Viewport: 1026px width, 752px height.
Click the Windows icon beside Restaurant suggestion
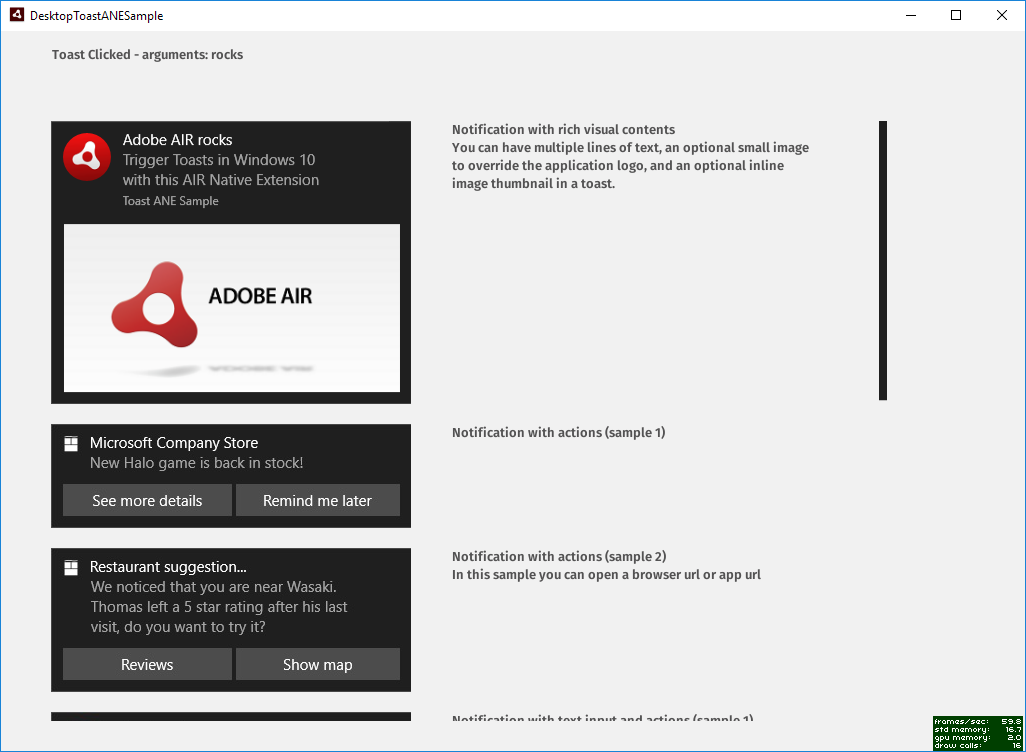tap(71, 567)
